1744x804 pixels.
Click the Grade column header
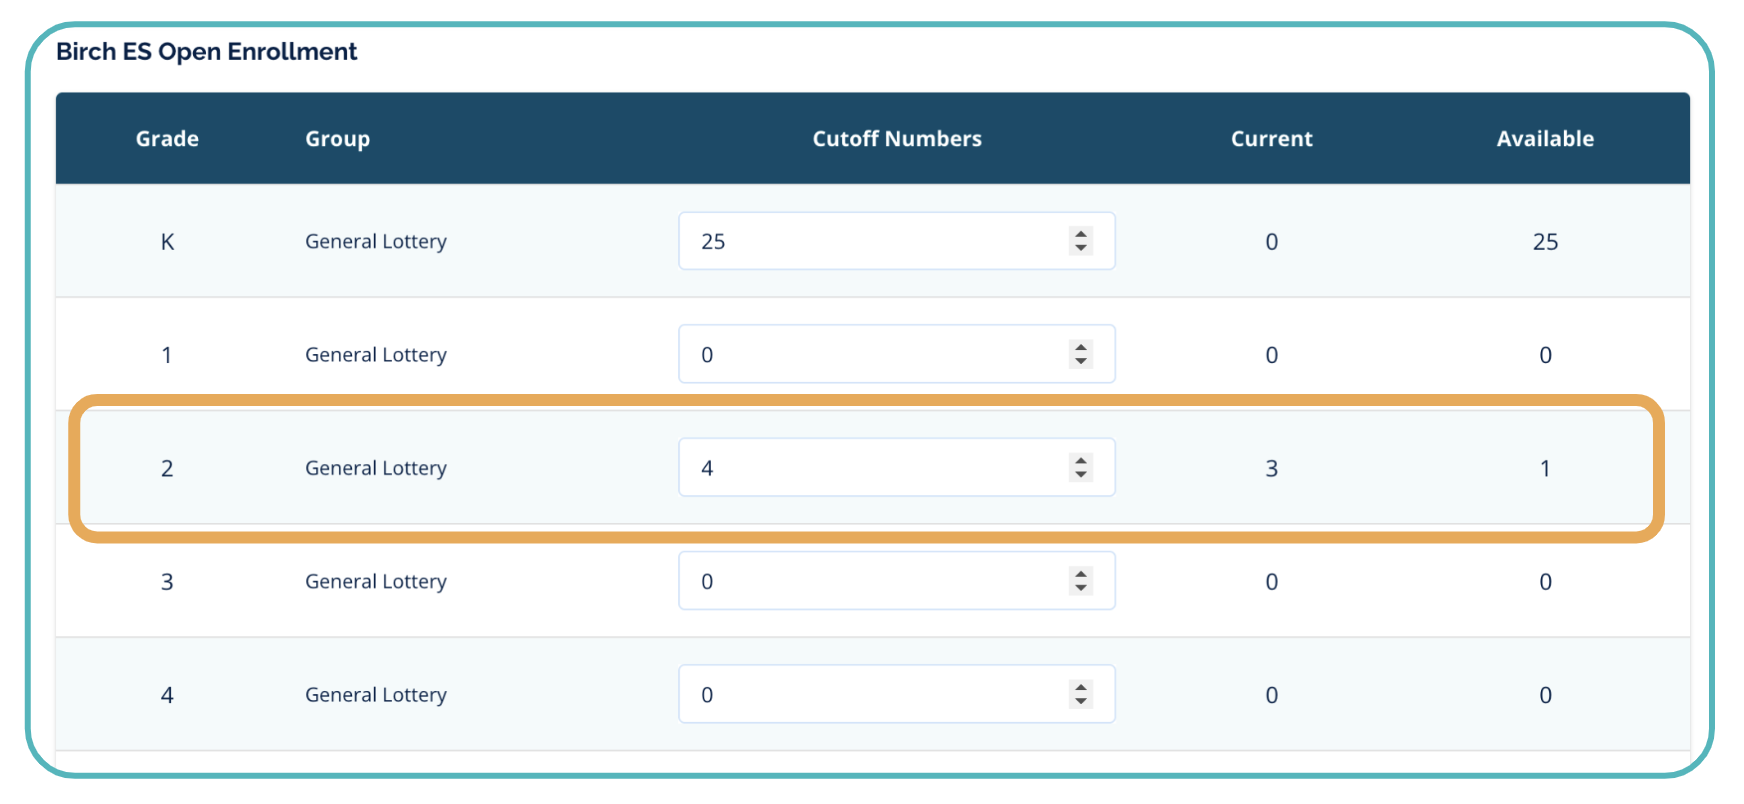[x=167, y=139]
